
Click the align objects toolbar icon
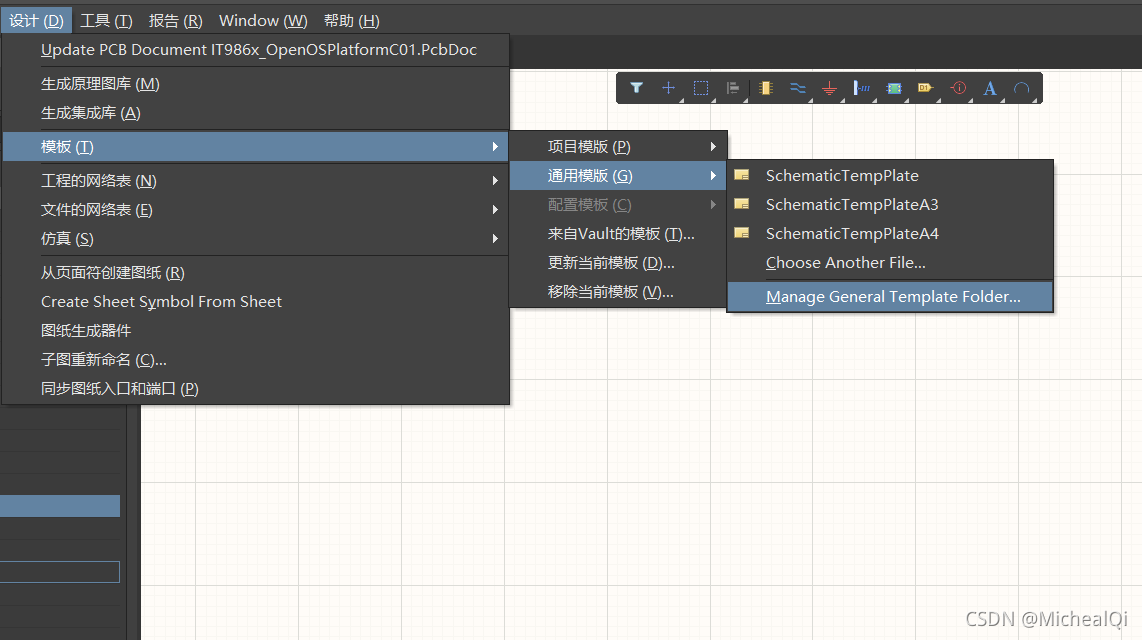(733, 88)
